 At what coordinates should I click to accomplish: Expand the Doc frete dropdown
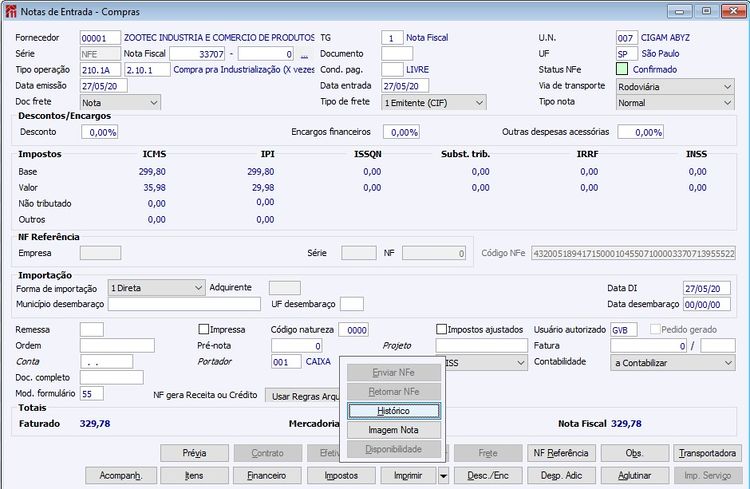click(120, 103)
